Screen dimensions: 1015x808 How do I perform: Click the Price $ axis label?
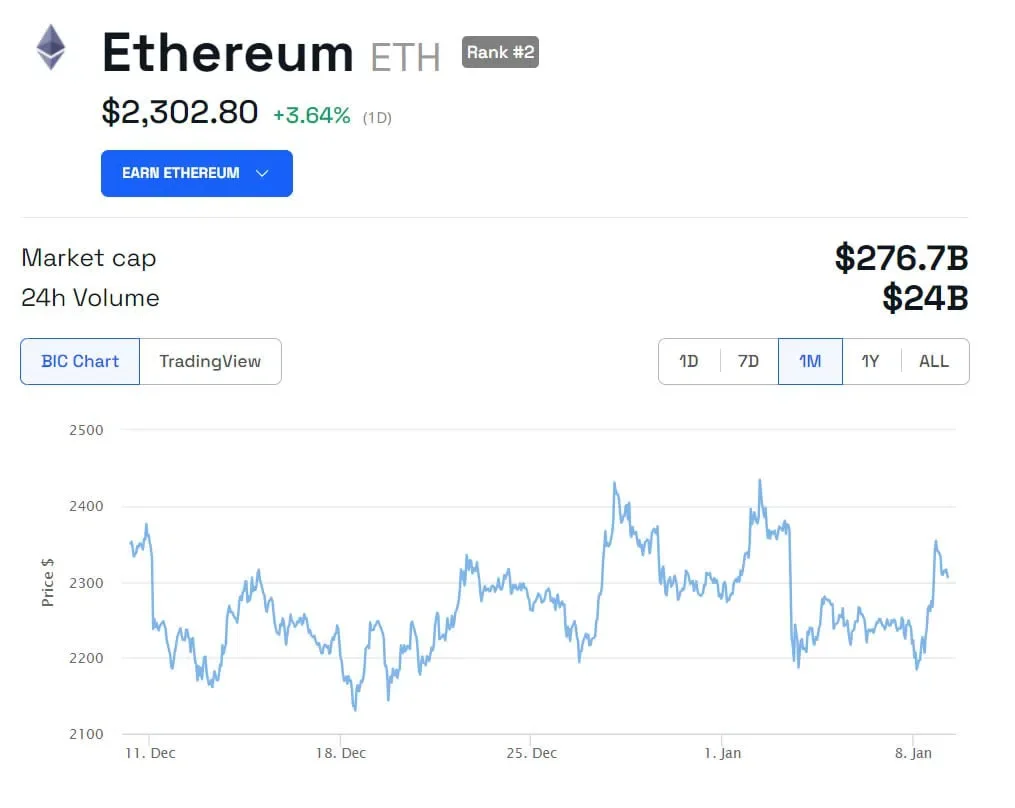click(x=47, y=583)
